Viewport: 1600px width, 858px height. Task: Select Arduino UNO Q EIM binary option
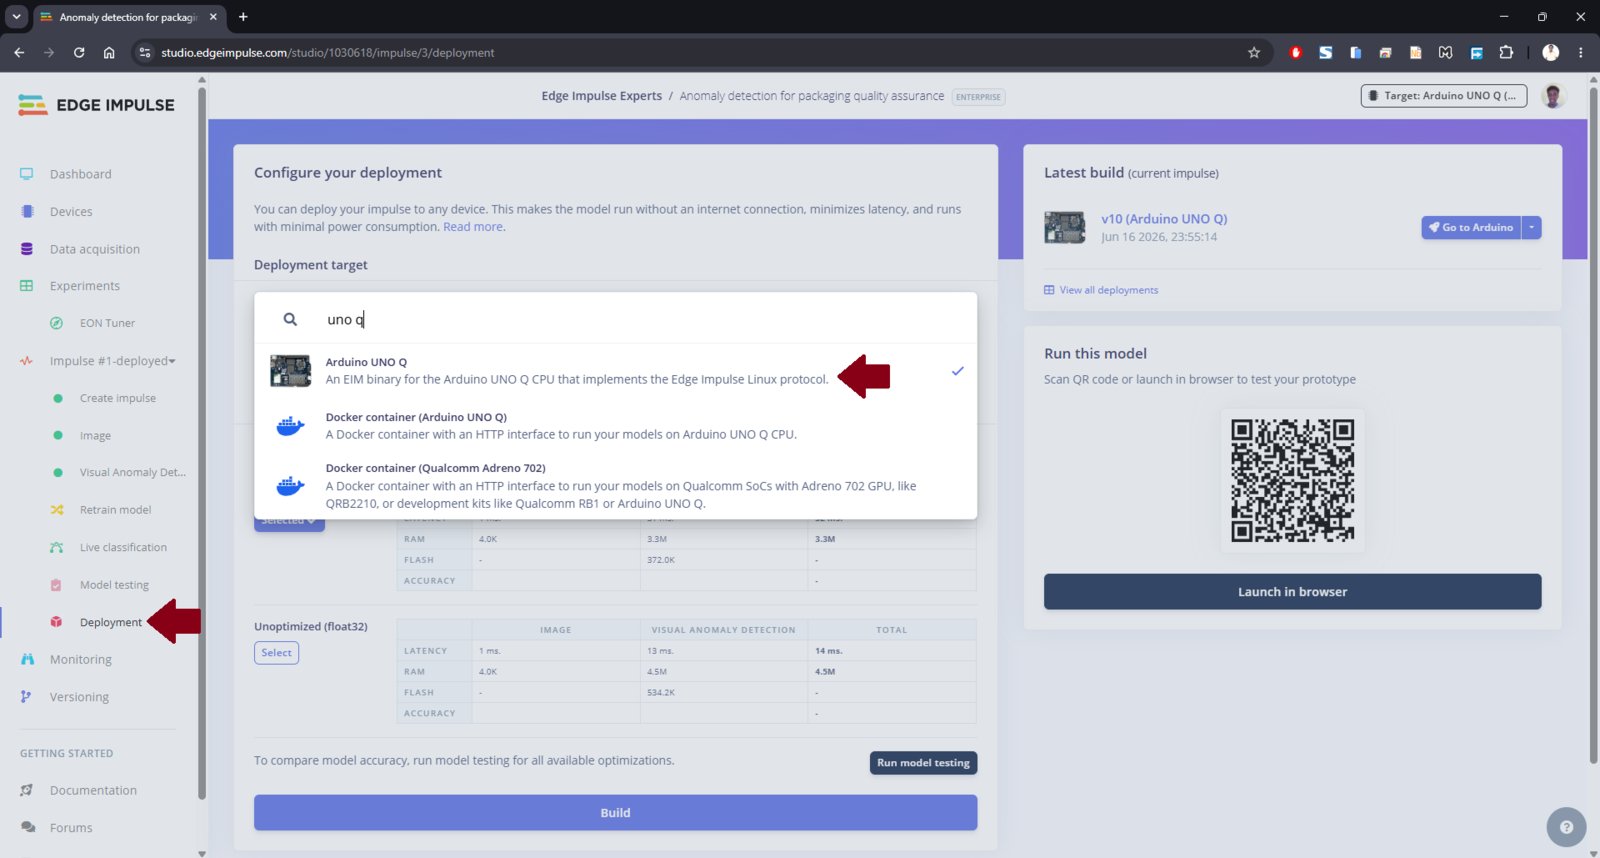point(615,371)
